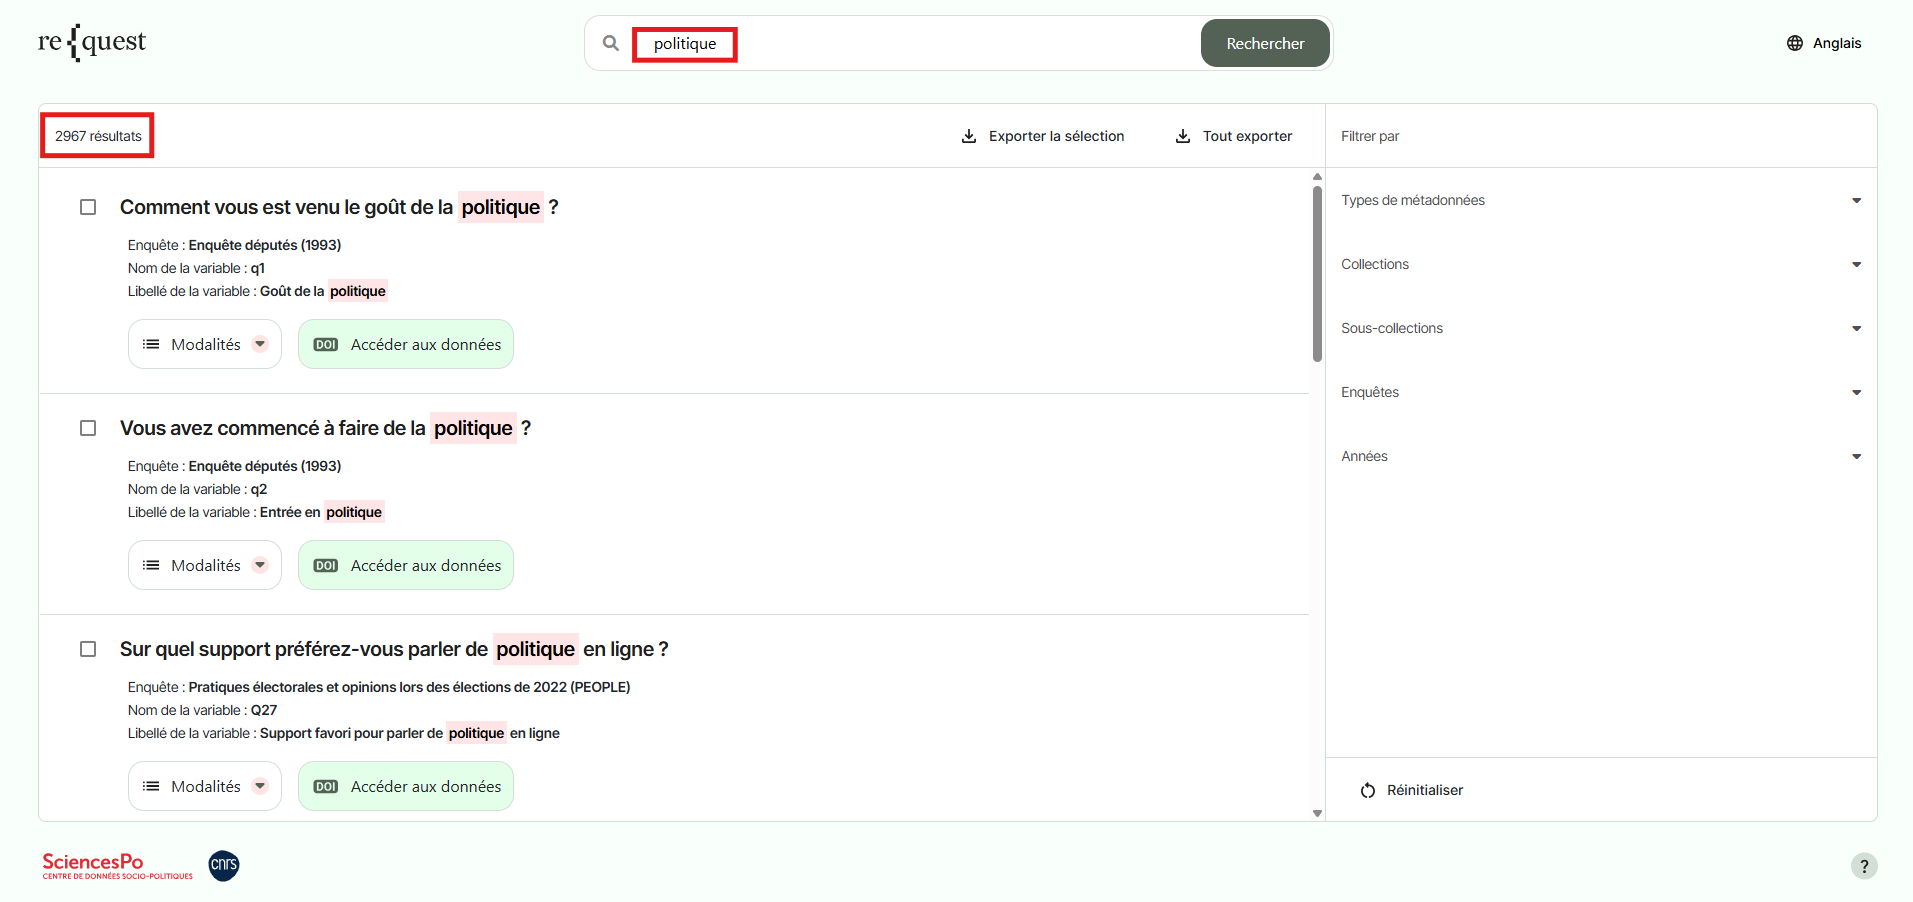Viewport: 1913px width, 902px height.
Task: Click the Réinitialiser reset arrow icon
Action: pyautogui.click(x=1367, y=790)
